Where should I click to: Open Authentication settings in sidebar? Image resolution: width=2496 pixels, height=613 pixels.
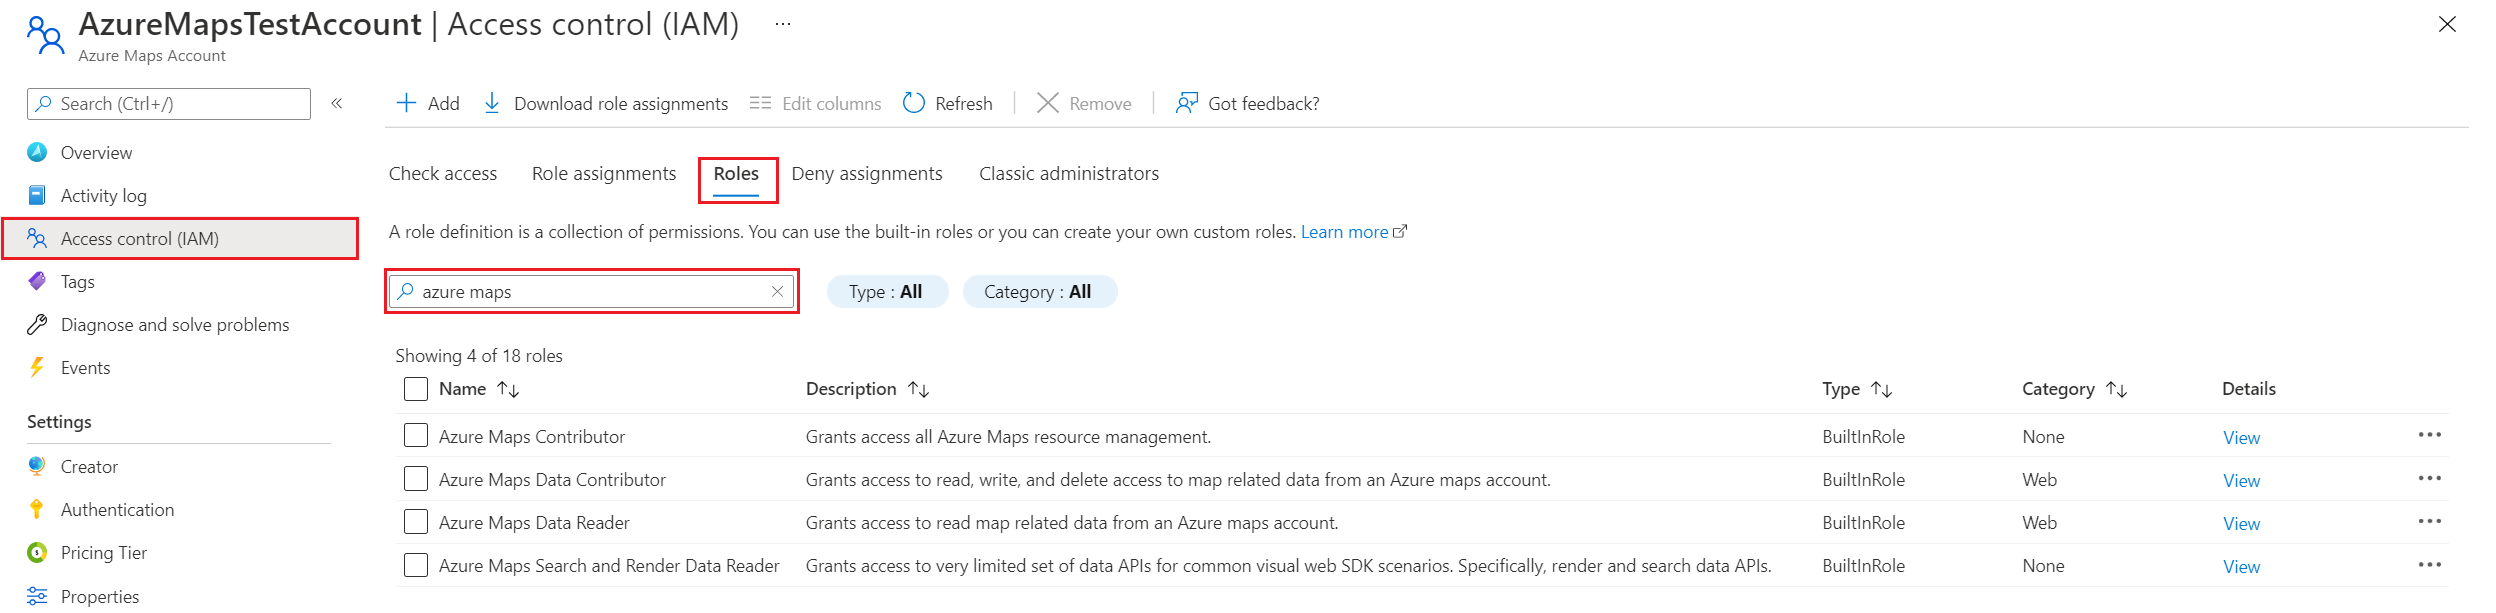pyautogui.click(x=117, y=510)
